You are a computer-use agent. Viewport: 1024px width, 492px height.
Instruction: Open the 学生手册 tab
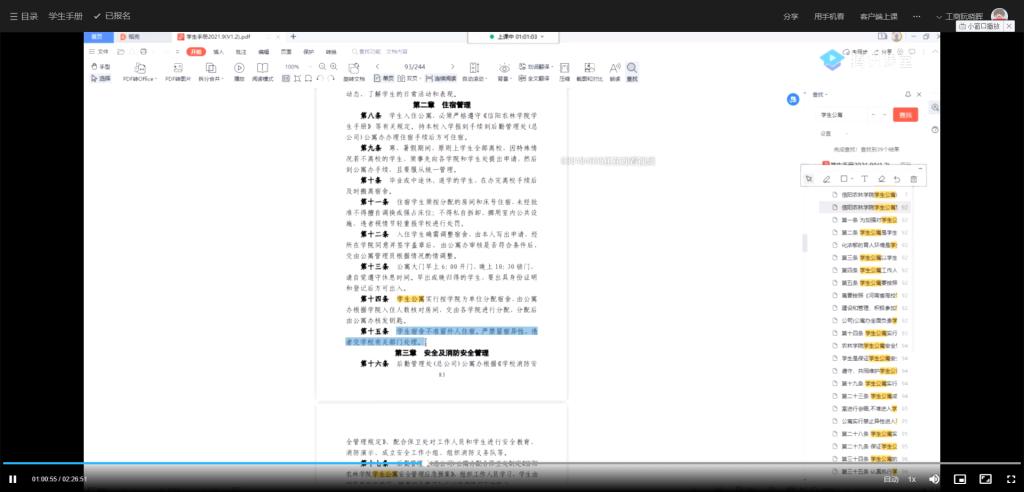66,16
